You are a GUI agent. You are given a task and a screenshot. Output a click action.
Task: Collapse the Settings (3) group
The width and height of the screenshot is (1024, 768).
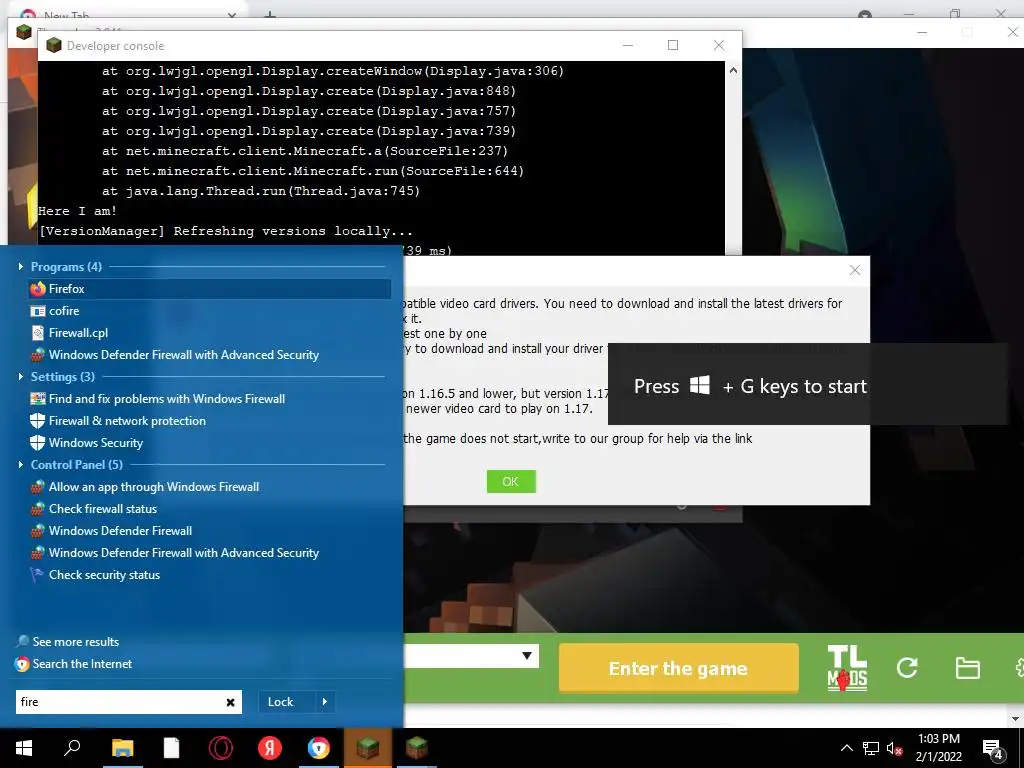point(21,377)
